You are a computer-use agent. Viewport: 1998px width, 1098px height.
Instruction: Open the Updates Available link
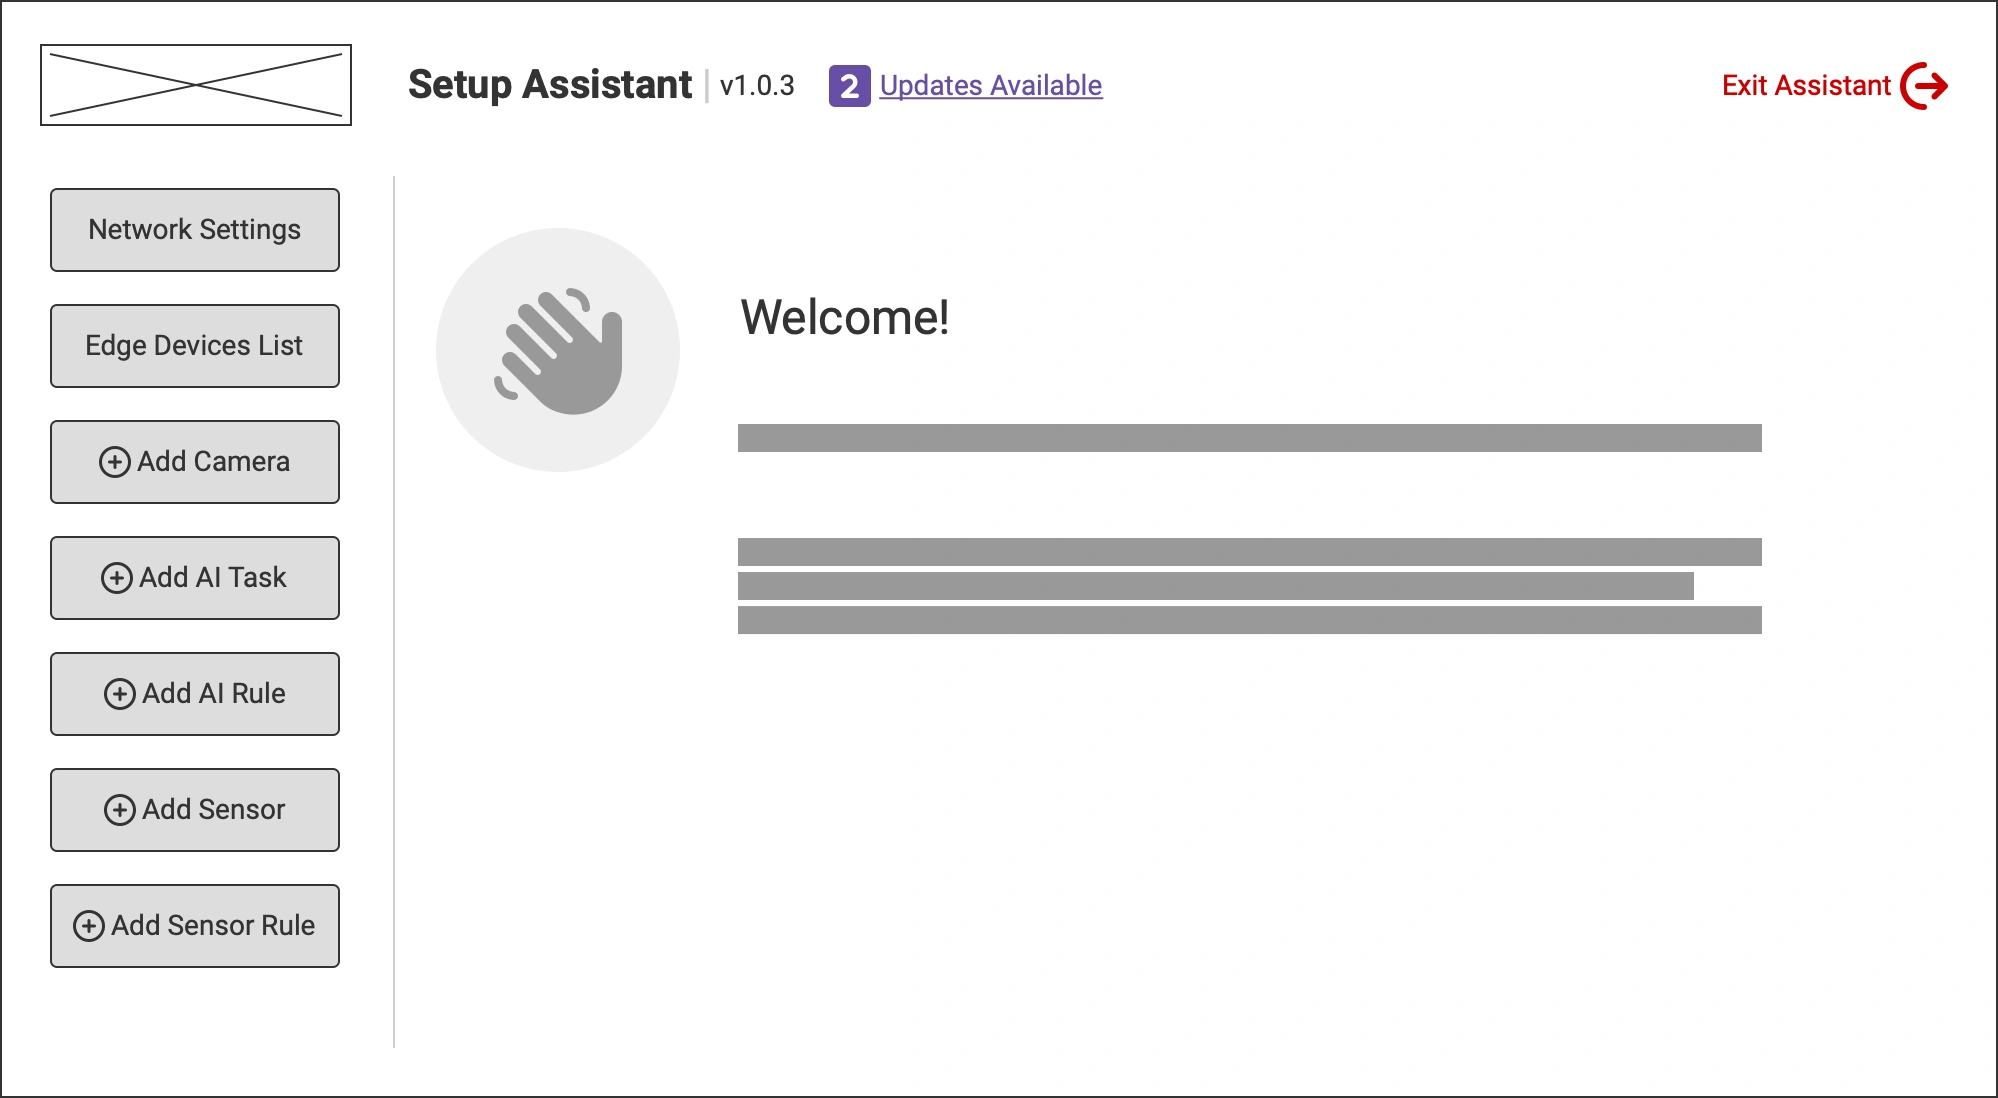(989, 87)
